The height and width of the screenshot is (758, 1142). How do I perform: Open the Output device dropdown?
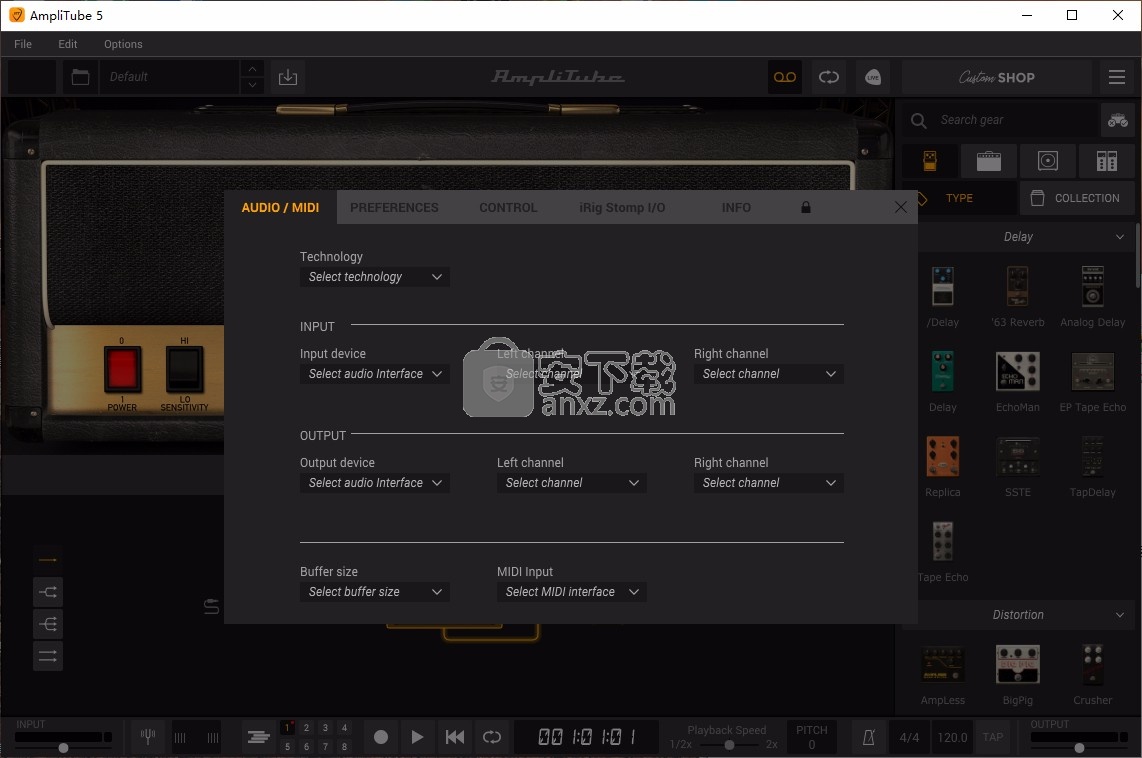374,483
